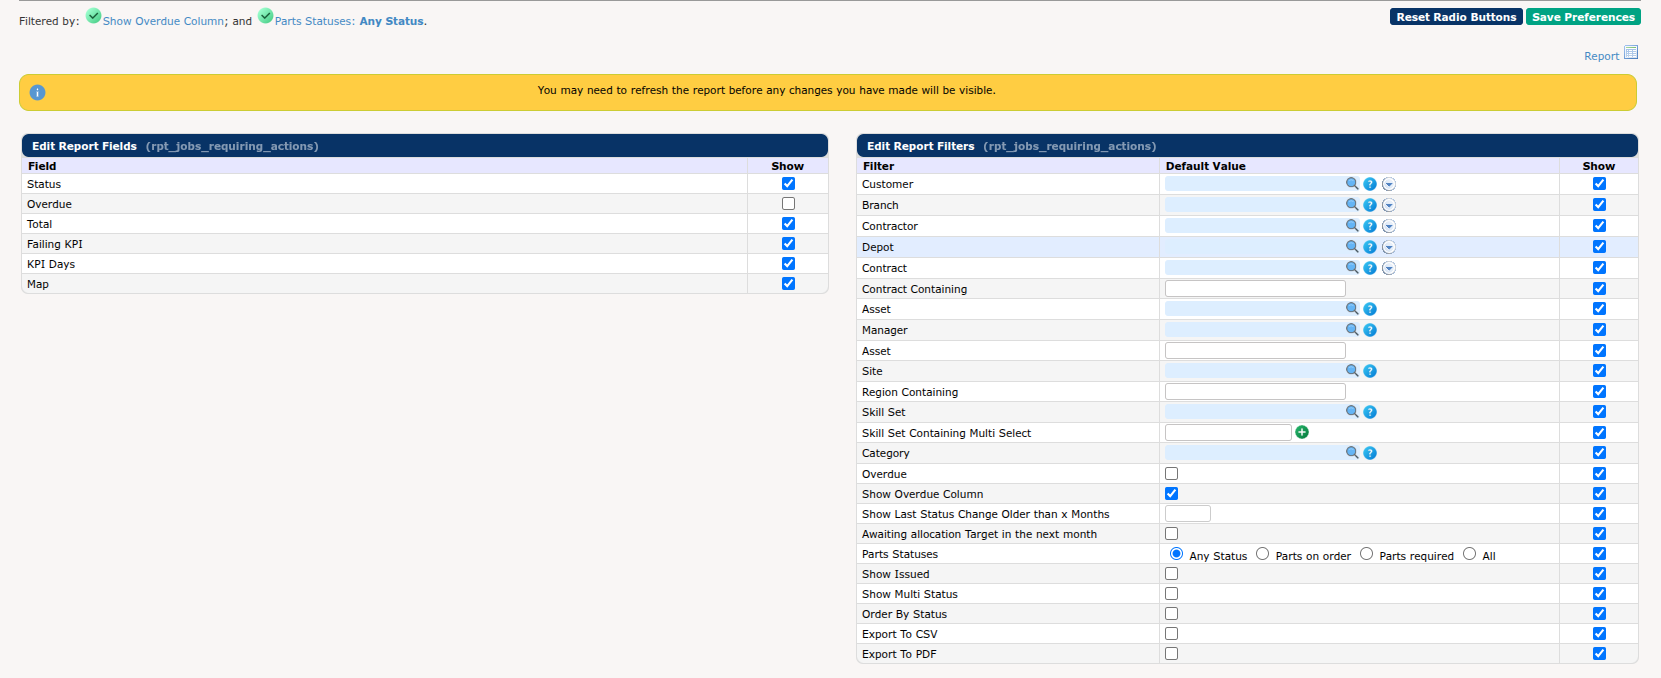The height and width of the screenshot is (678, 1661).
Task: Click the 'KPI Days' field label
Action: pyautogui.click(x=51, y=264)
